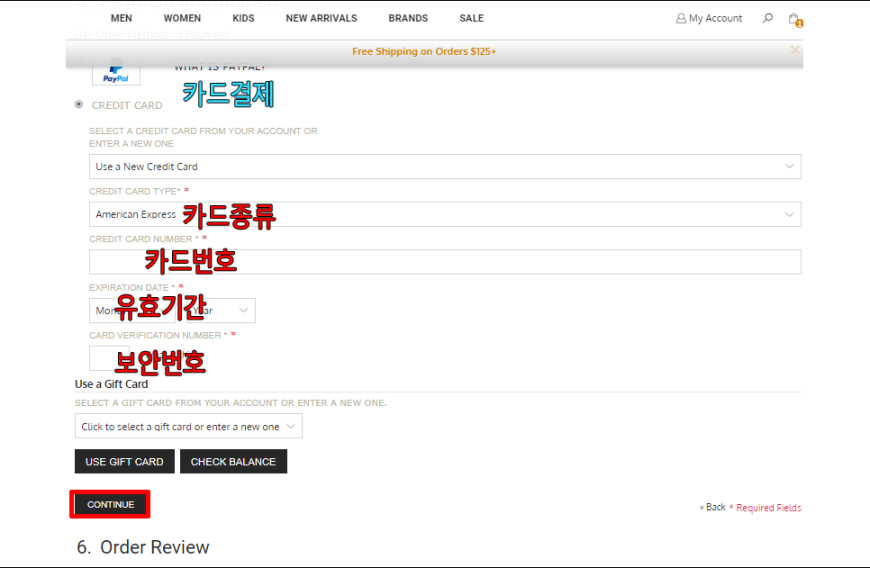Close the free shipping banner

(x=795, y=50)
